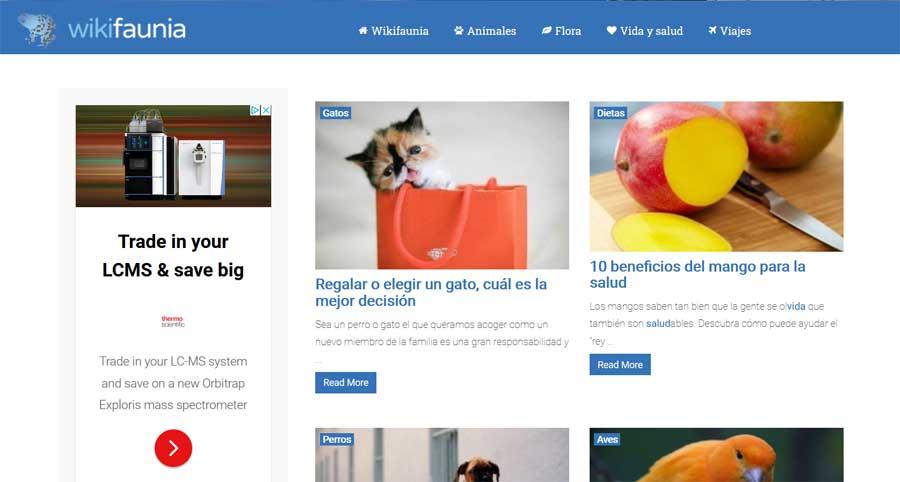Select the Aves category tag
The height and width of the screenshot is (482, 900).
click(x=607, y=440)
